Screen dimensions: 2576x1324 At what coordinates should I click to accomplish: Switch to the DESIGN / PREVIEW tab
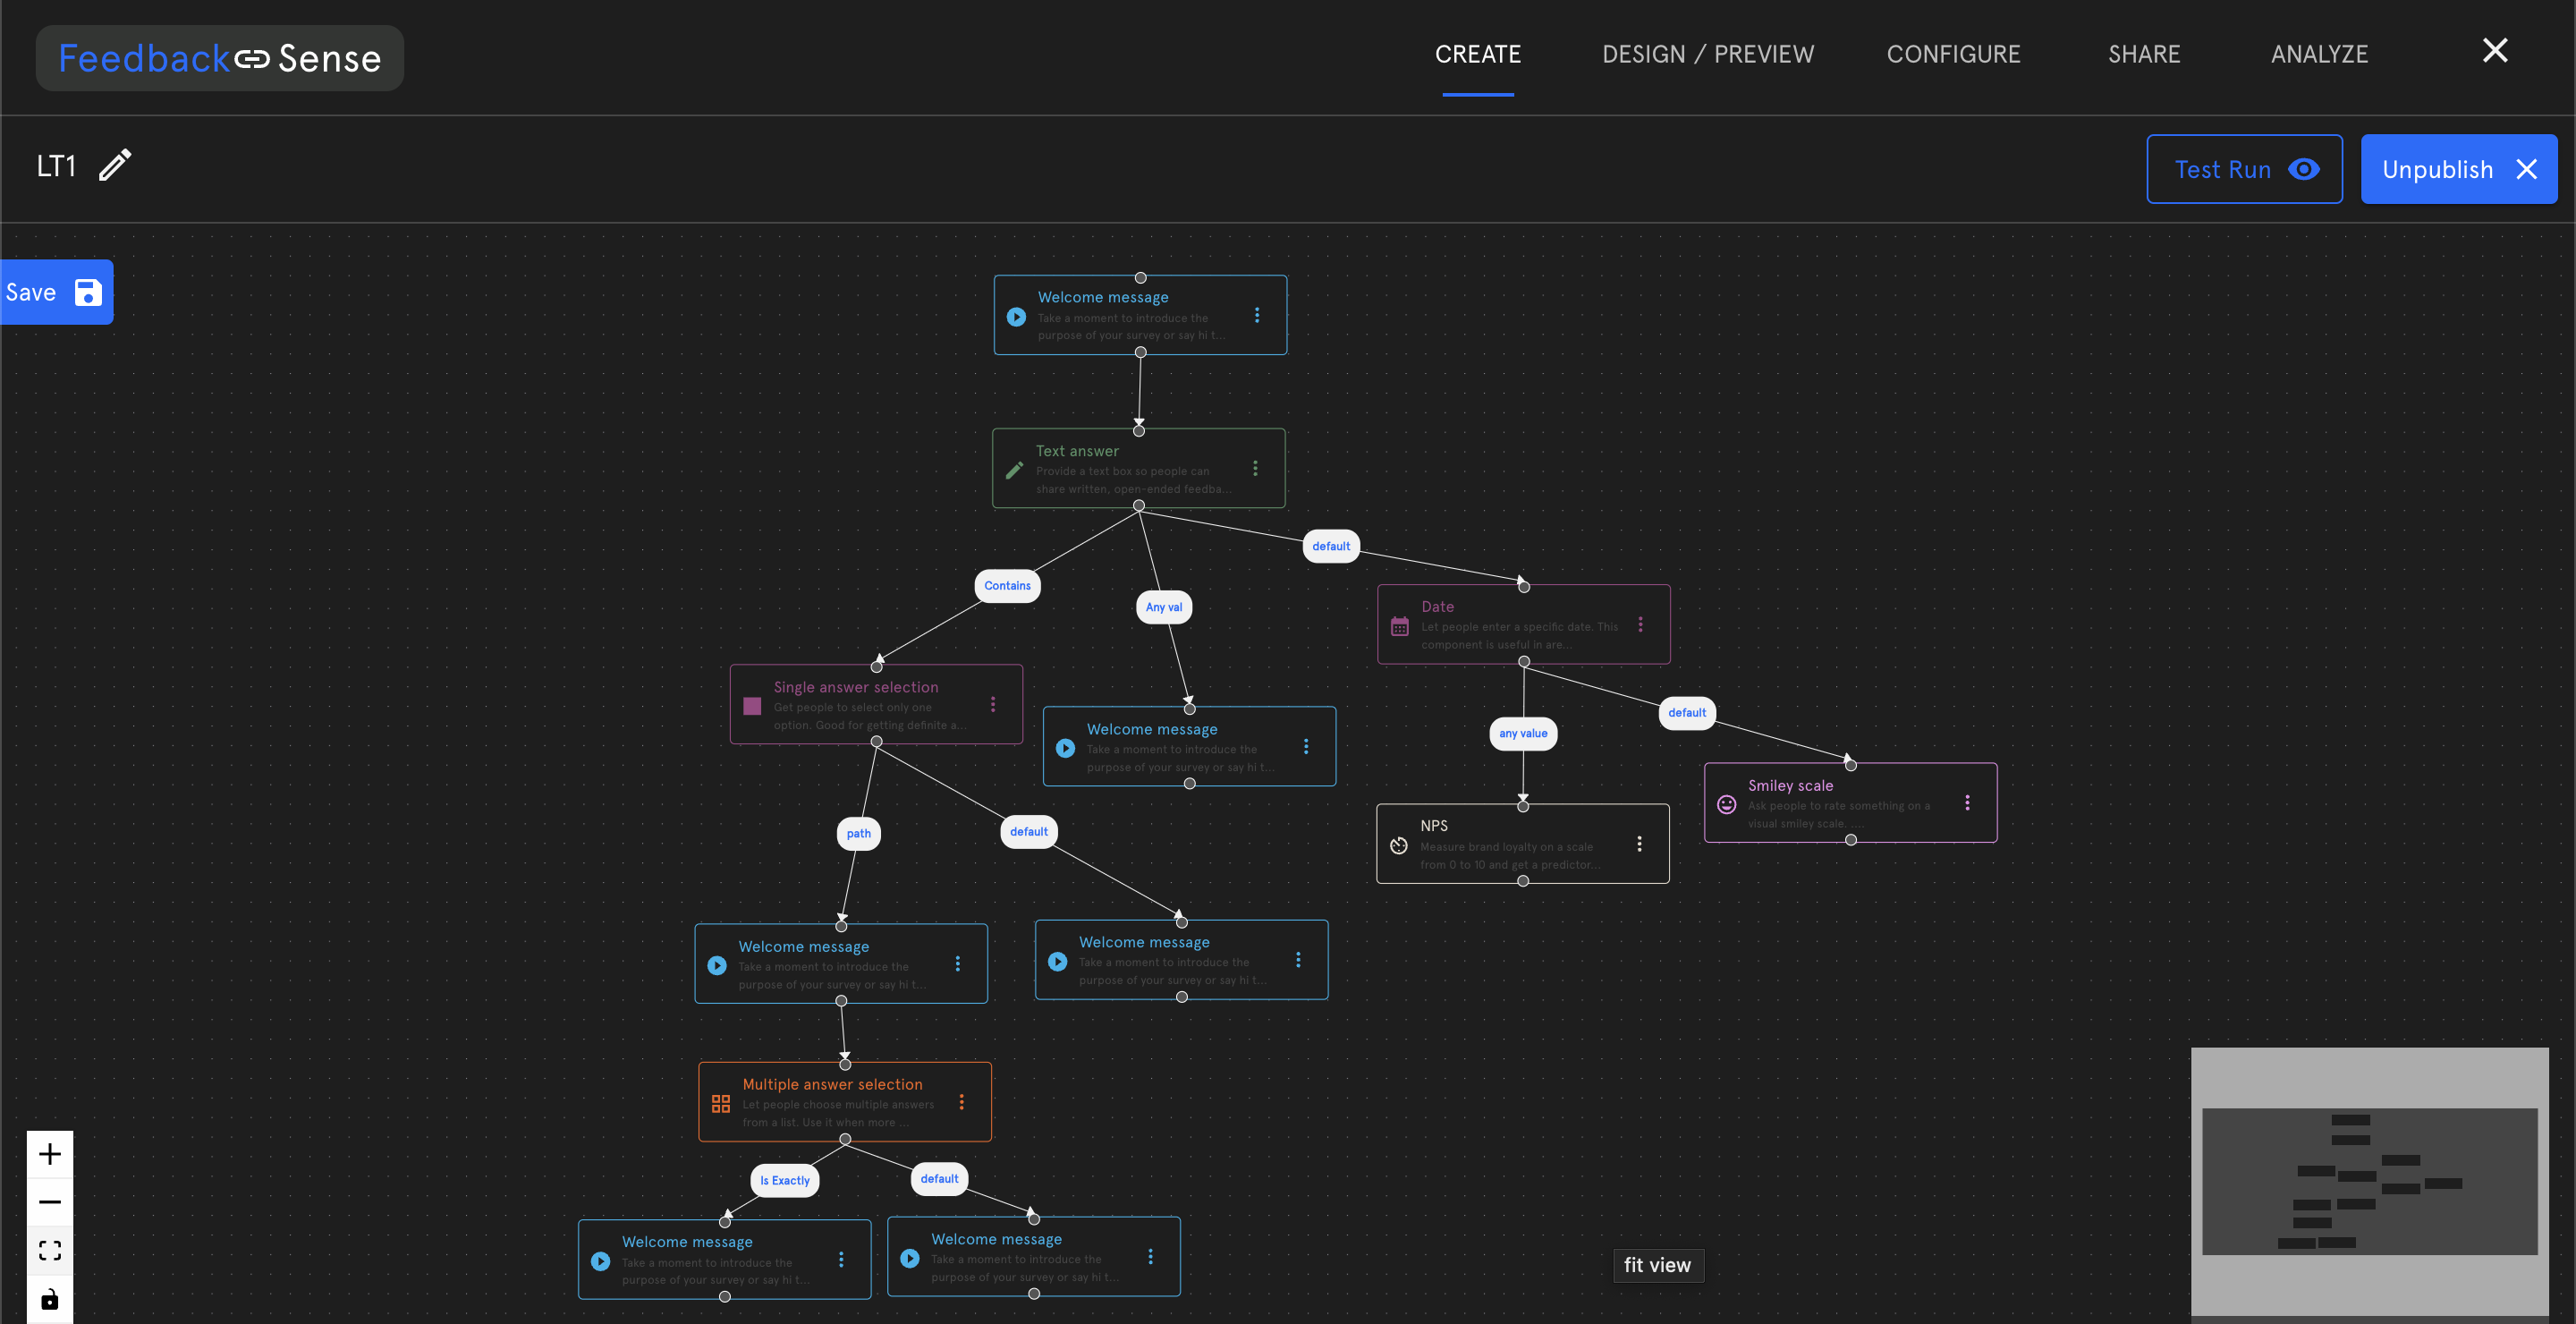click(1707, 54)
